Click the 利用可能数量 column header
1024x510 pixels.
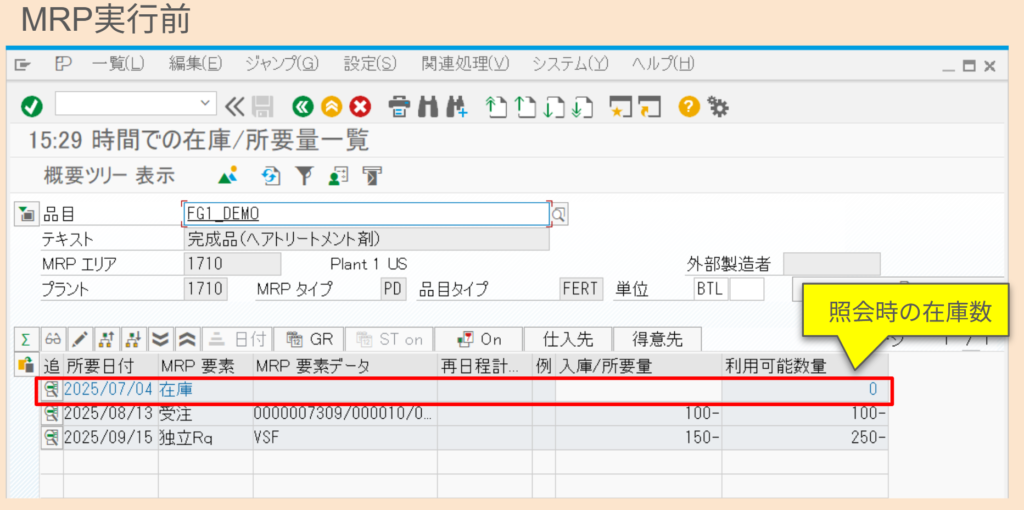point(804,366)
